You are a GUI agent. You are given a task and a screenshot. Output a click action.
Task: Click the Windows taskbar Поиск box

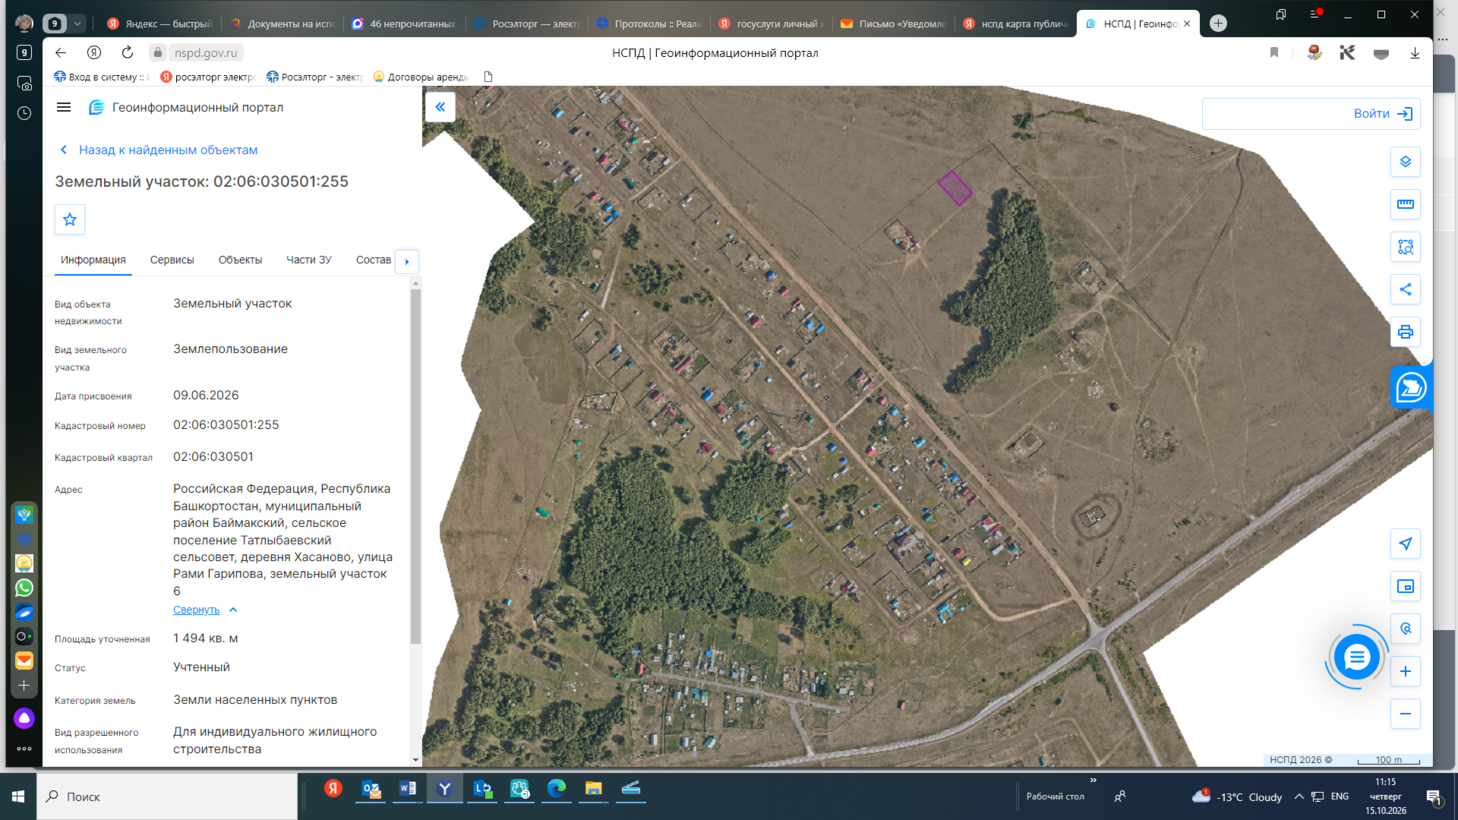point(167,797)
